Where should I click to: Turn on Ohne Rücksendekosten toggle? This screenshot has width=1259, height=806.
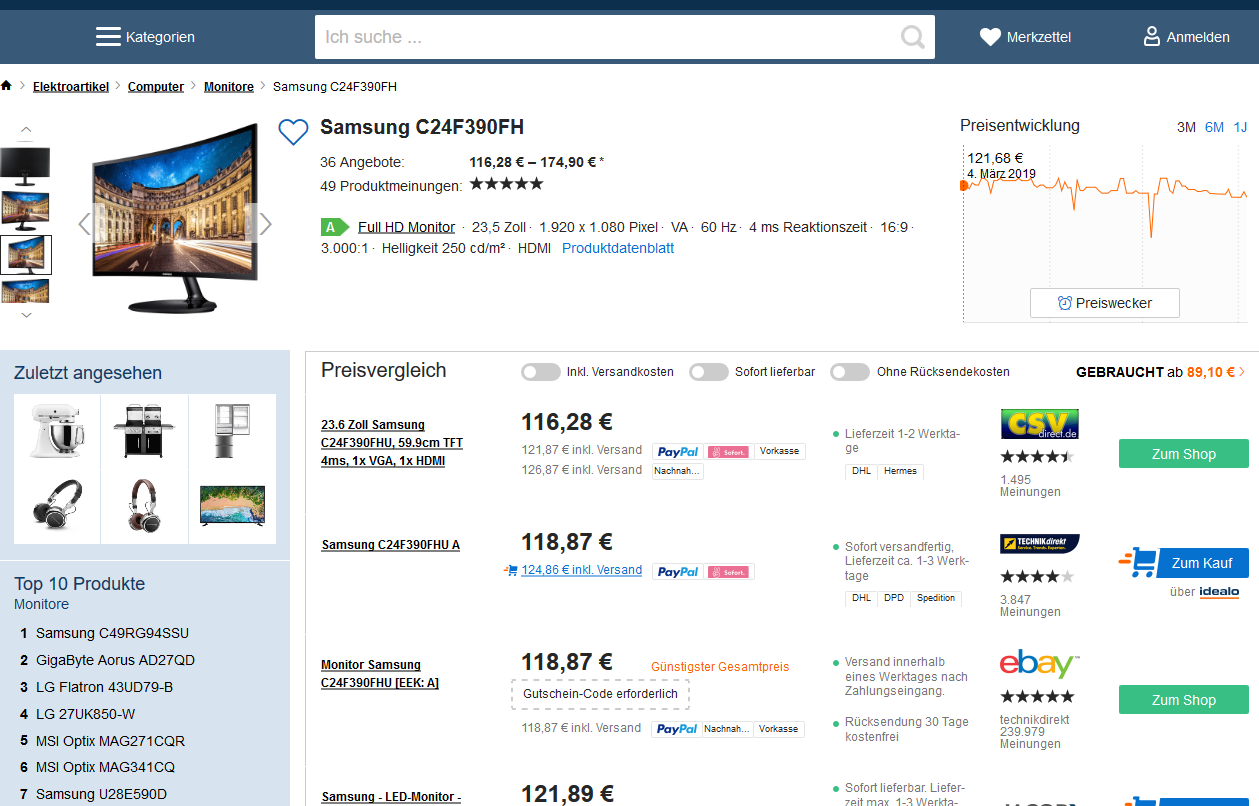pyautogui.click(x=850, y=372)
